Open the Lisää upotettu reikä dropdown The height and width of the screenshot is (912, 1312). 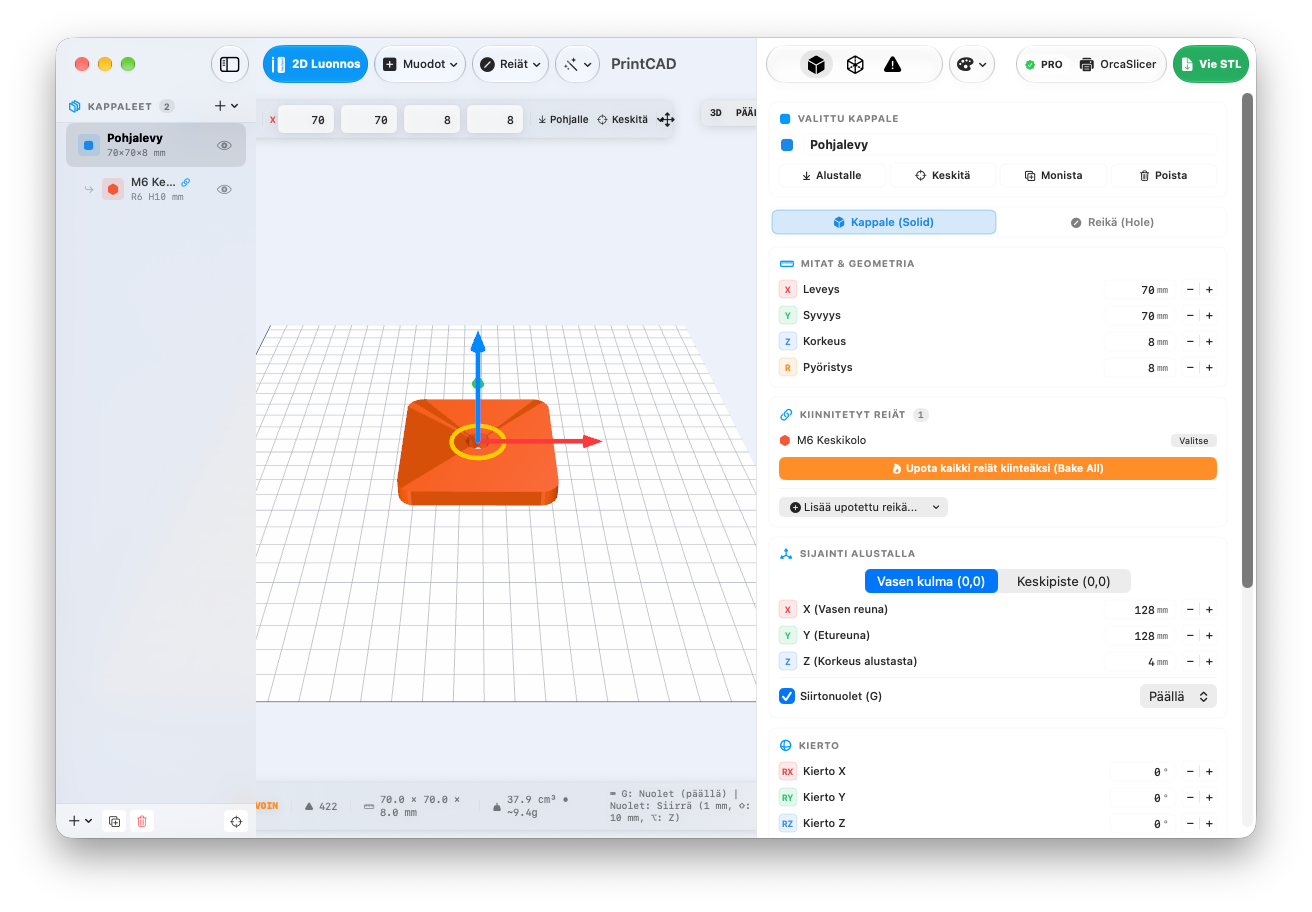(863, 507)
